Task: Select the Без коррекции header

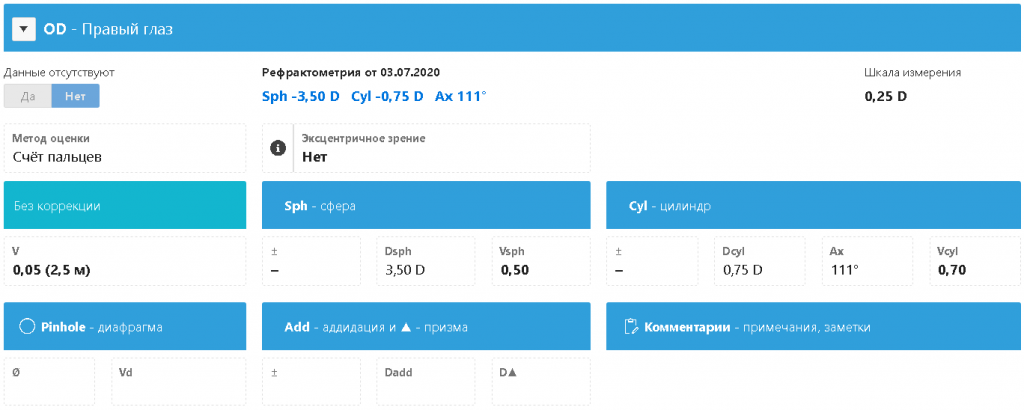Action: coord(125,205)
